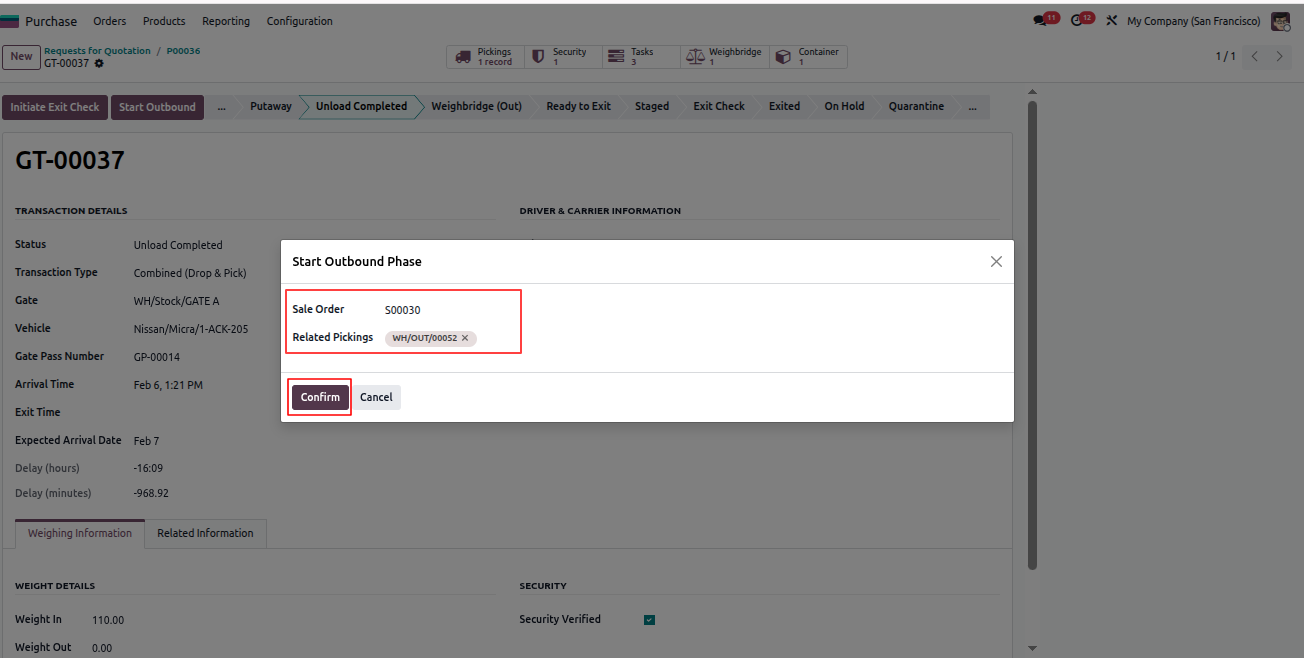This screenshot has width=1304, height=658.
Task: Open the Weighbridge scale icon button
Action: coord(724,57)
